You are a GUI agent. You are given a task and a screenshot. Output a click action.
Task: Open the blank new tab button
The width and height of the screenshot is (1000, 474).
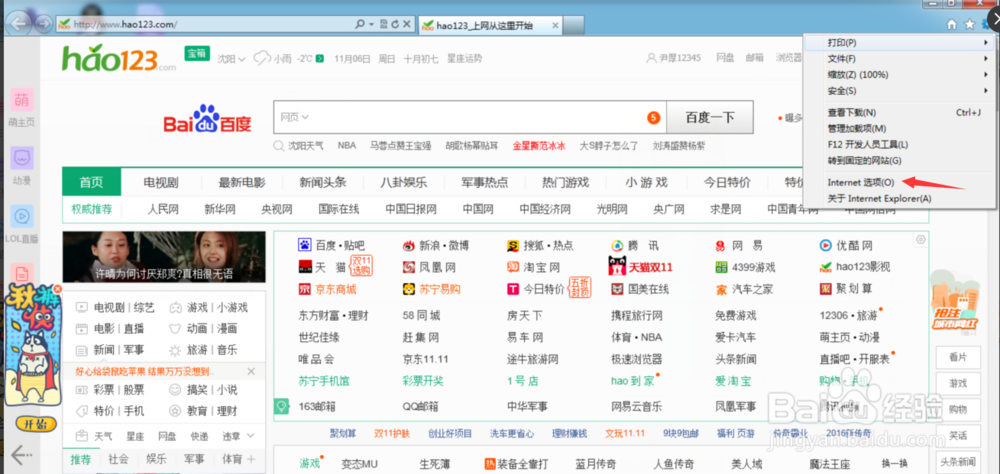click(x=574, y=26)
